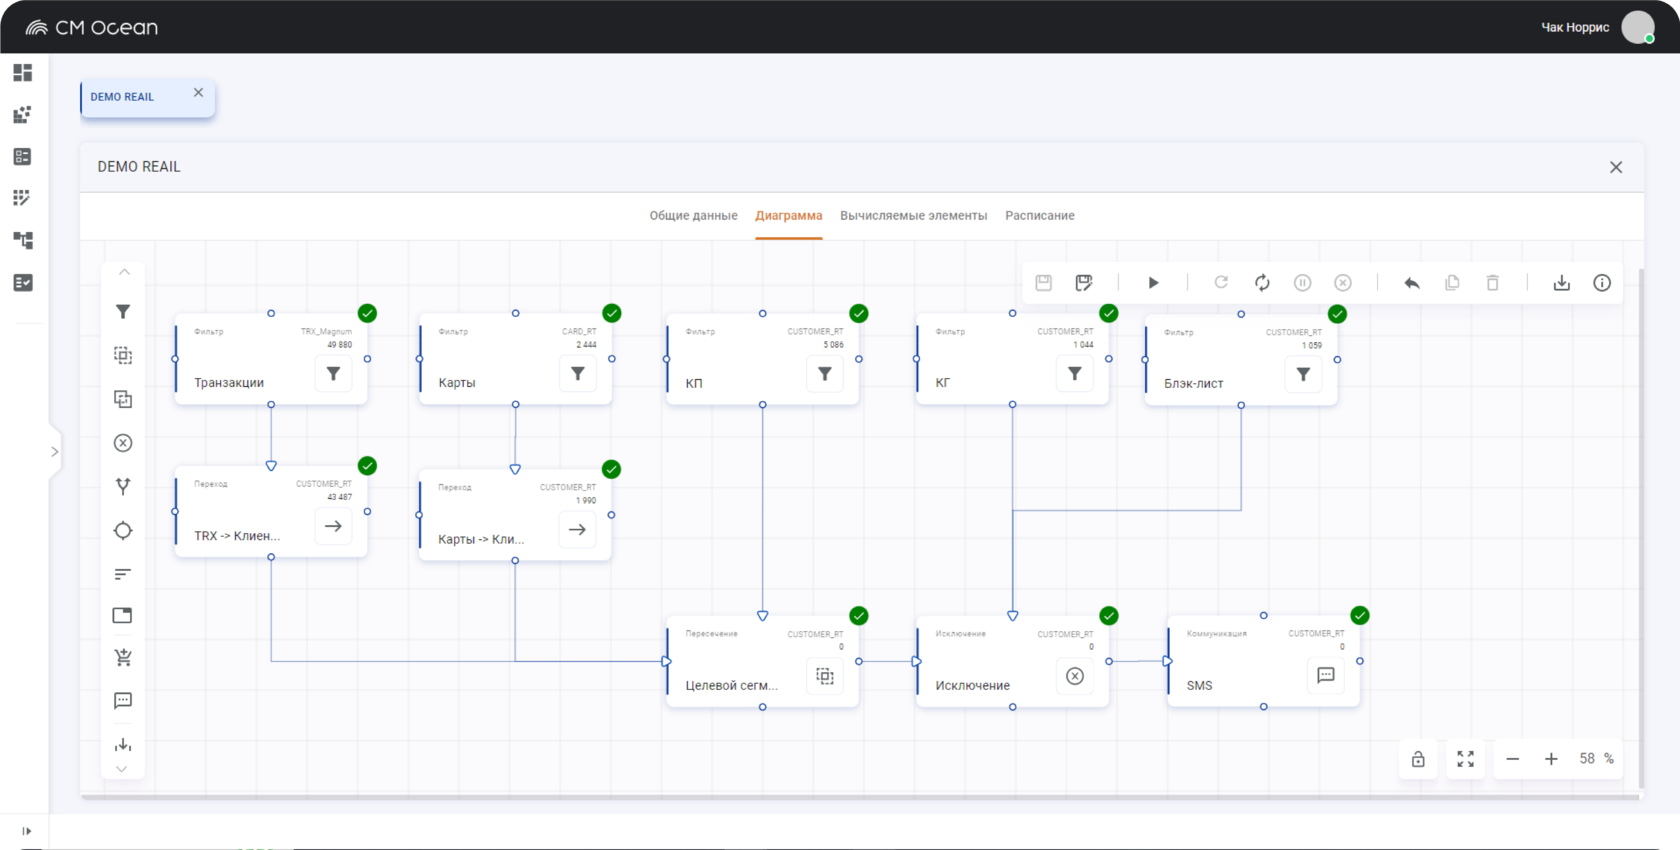
Task: Toggle the canvas lock button
Action: click(1418, 759)
